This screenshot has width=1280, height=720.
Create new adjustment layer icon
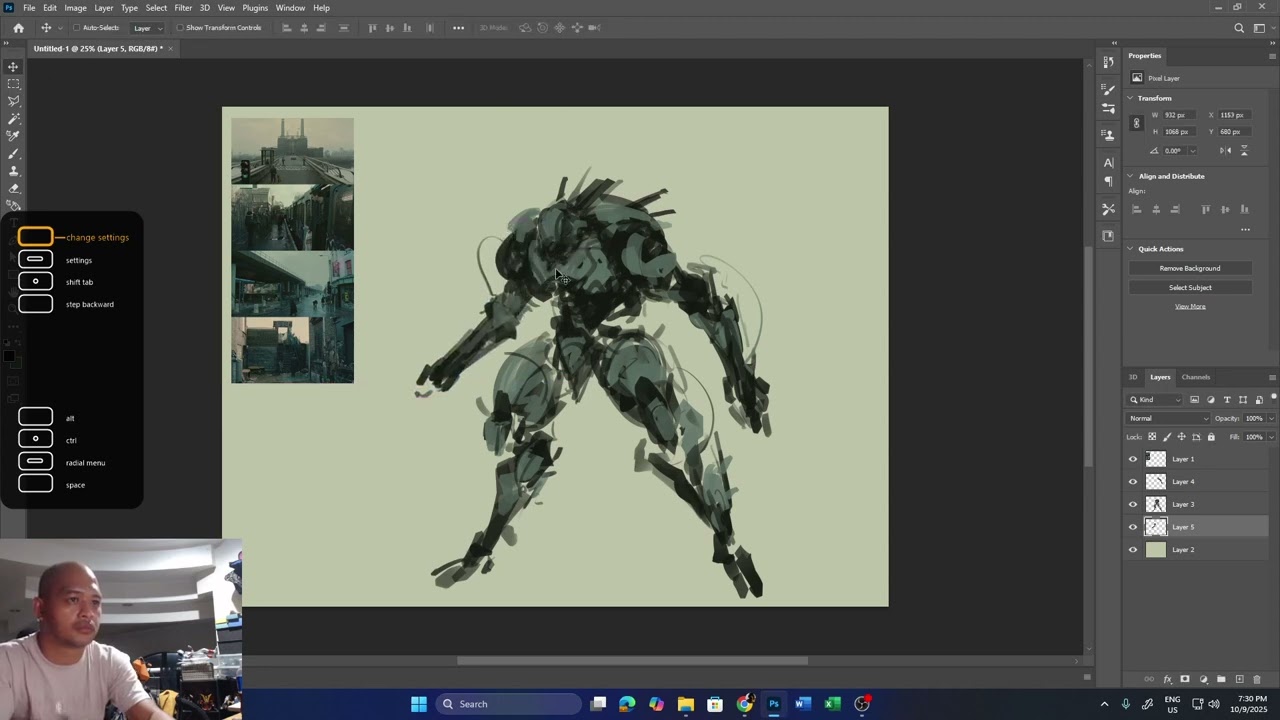click(1203, 680)
